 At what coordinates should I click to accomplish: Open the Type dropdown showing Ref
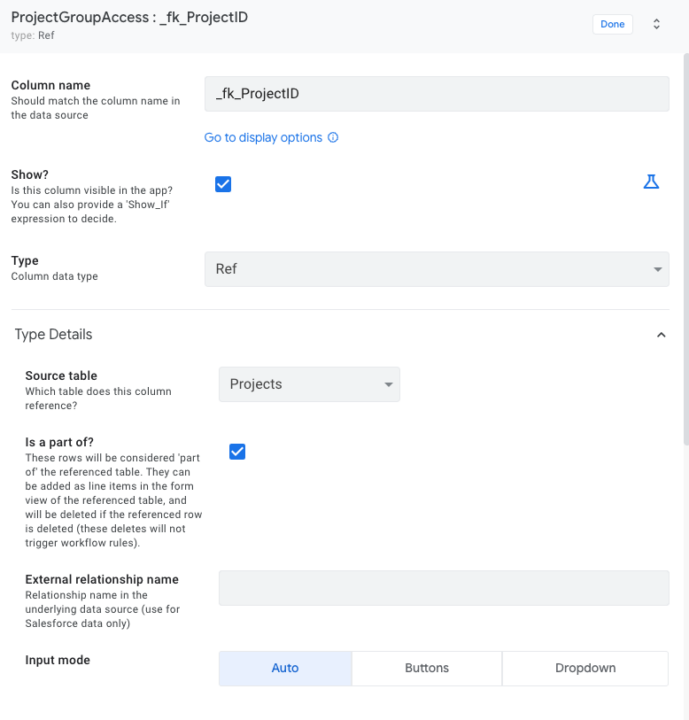point(436,269)
